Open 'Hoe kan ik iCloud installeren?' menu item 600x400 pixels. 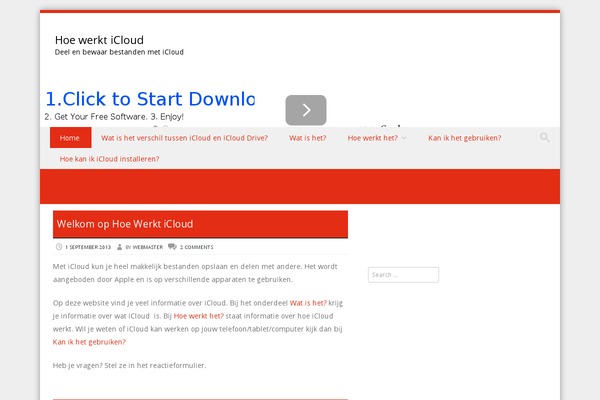click(x=109, y=159)
